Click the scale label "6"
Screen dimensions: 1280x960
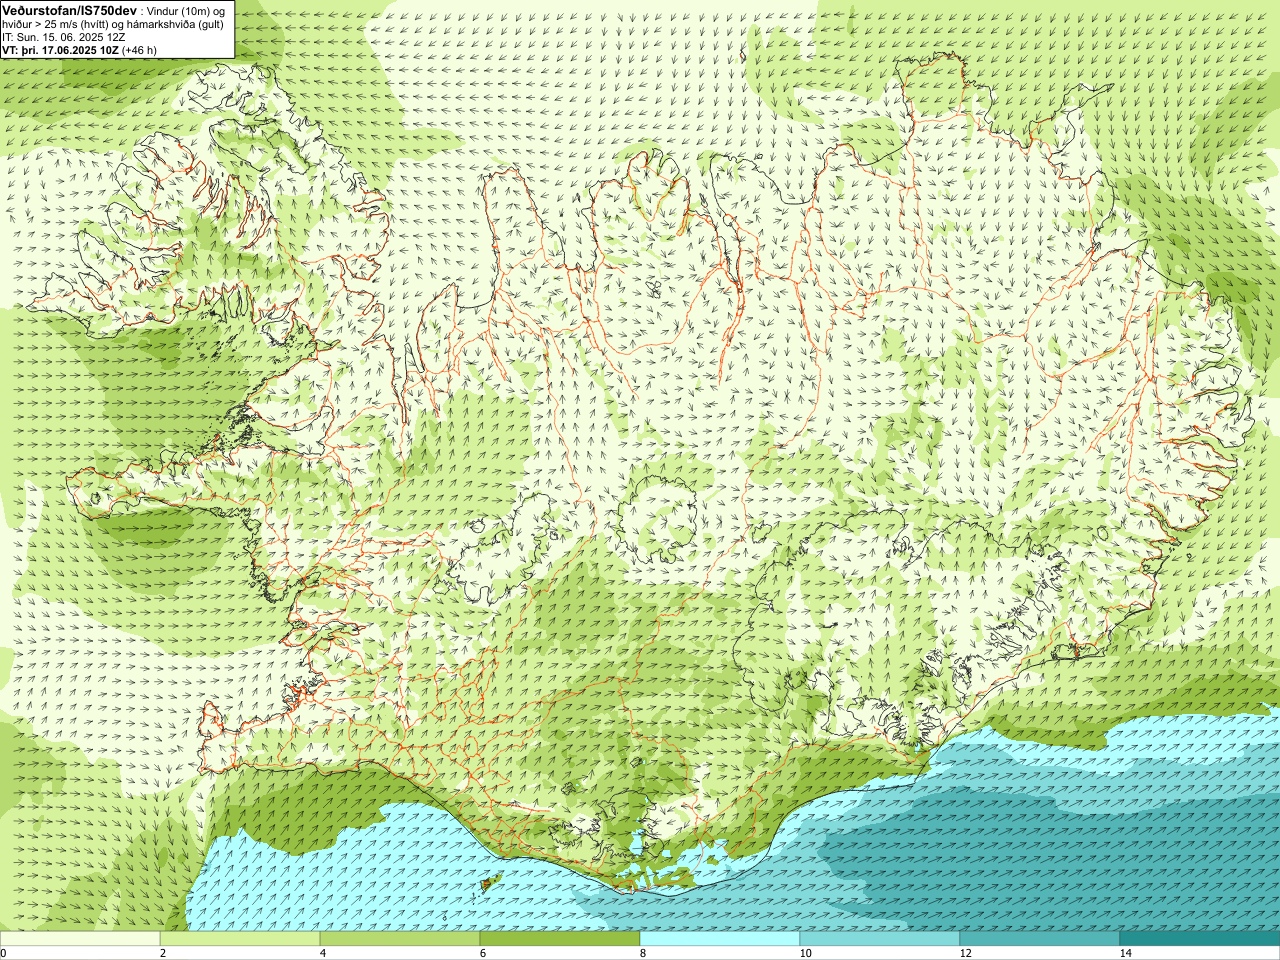(483, 953)
